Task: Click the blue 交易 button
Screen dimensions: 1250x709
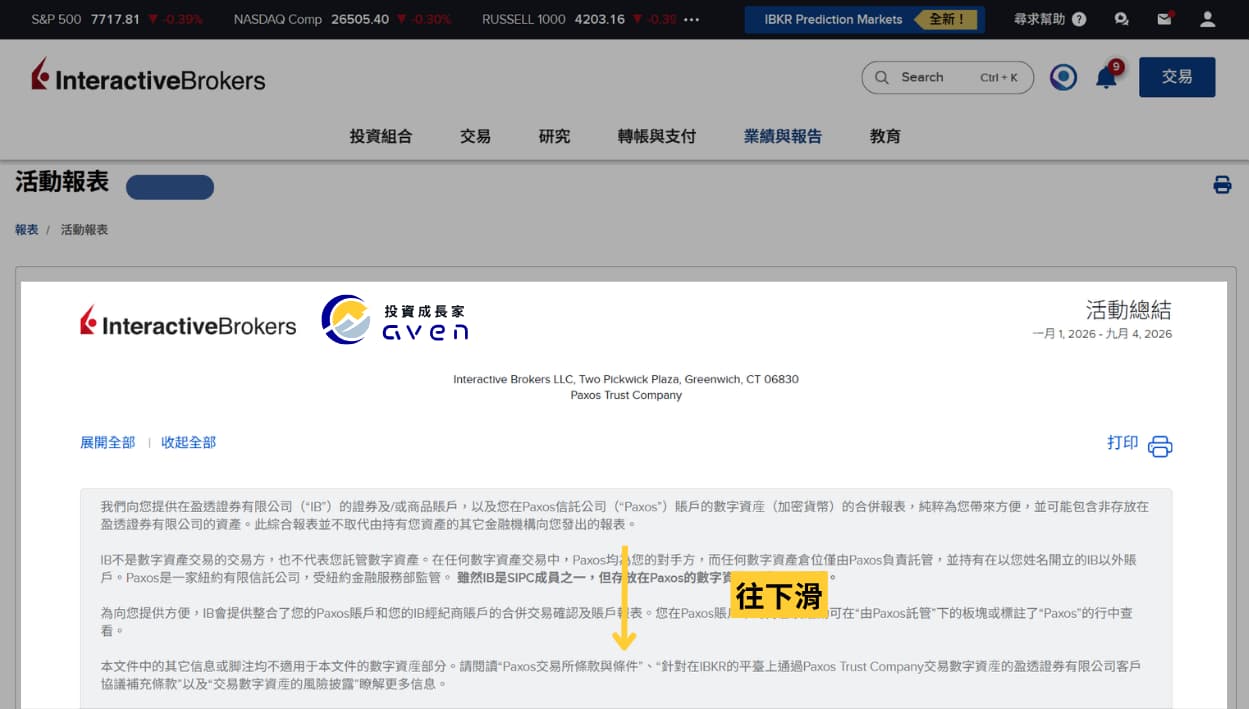Action: (x=1177, y=77)
